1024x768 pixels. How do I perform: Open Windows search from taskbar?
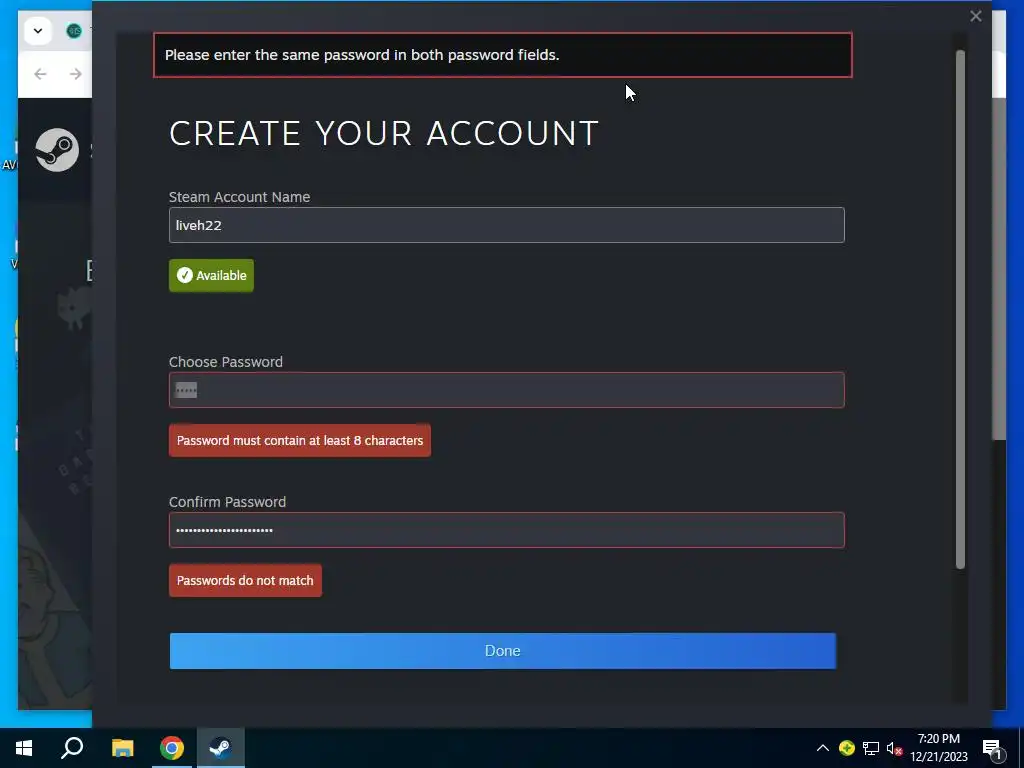72,748
